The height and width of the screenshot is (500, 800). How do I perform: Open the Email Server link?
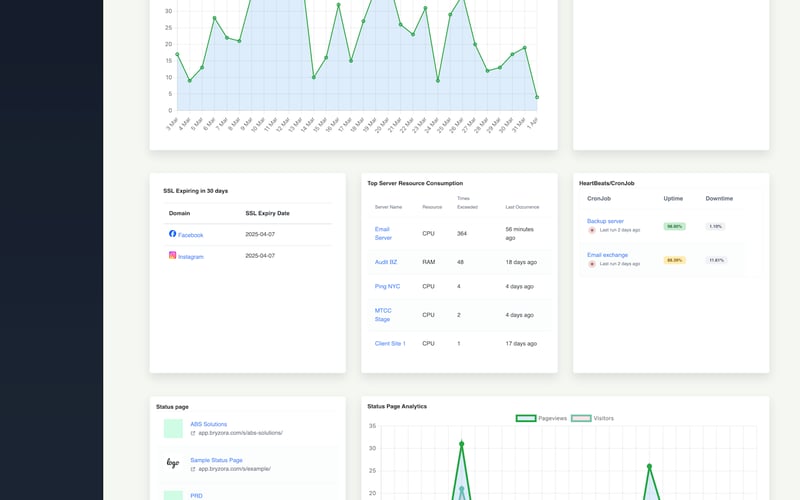pos(383,233)
